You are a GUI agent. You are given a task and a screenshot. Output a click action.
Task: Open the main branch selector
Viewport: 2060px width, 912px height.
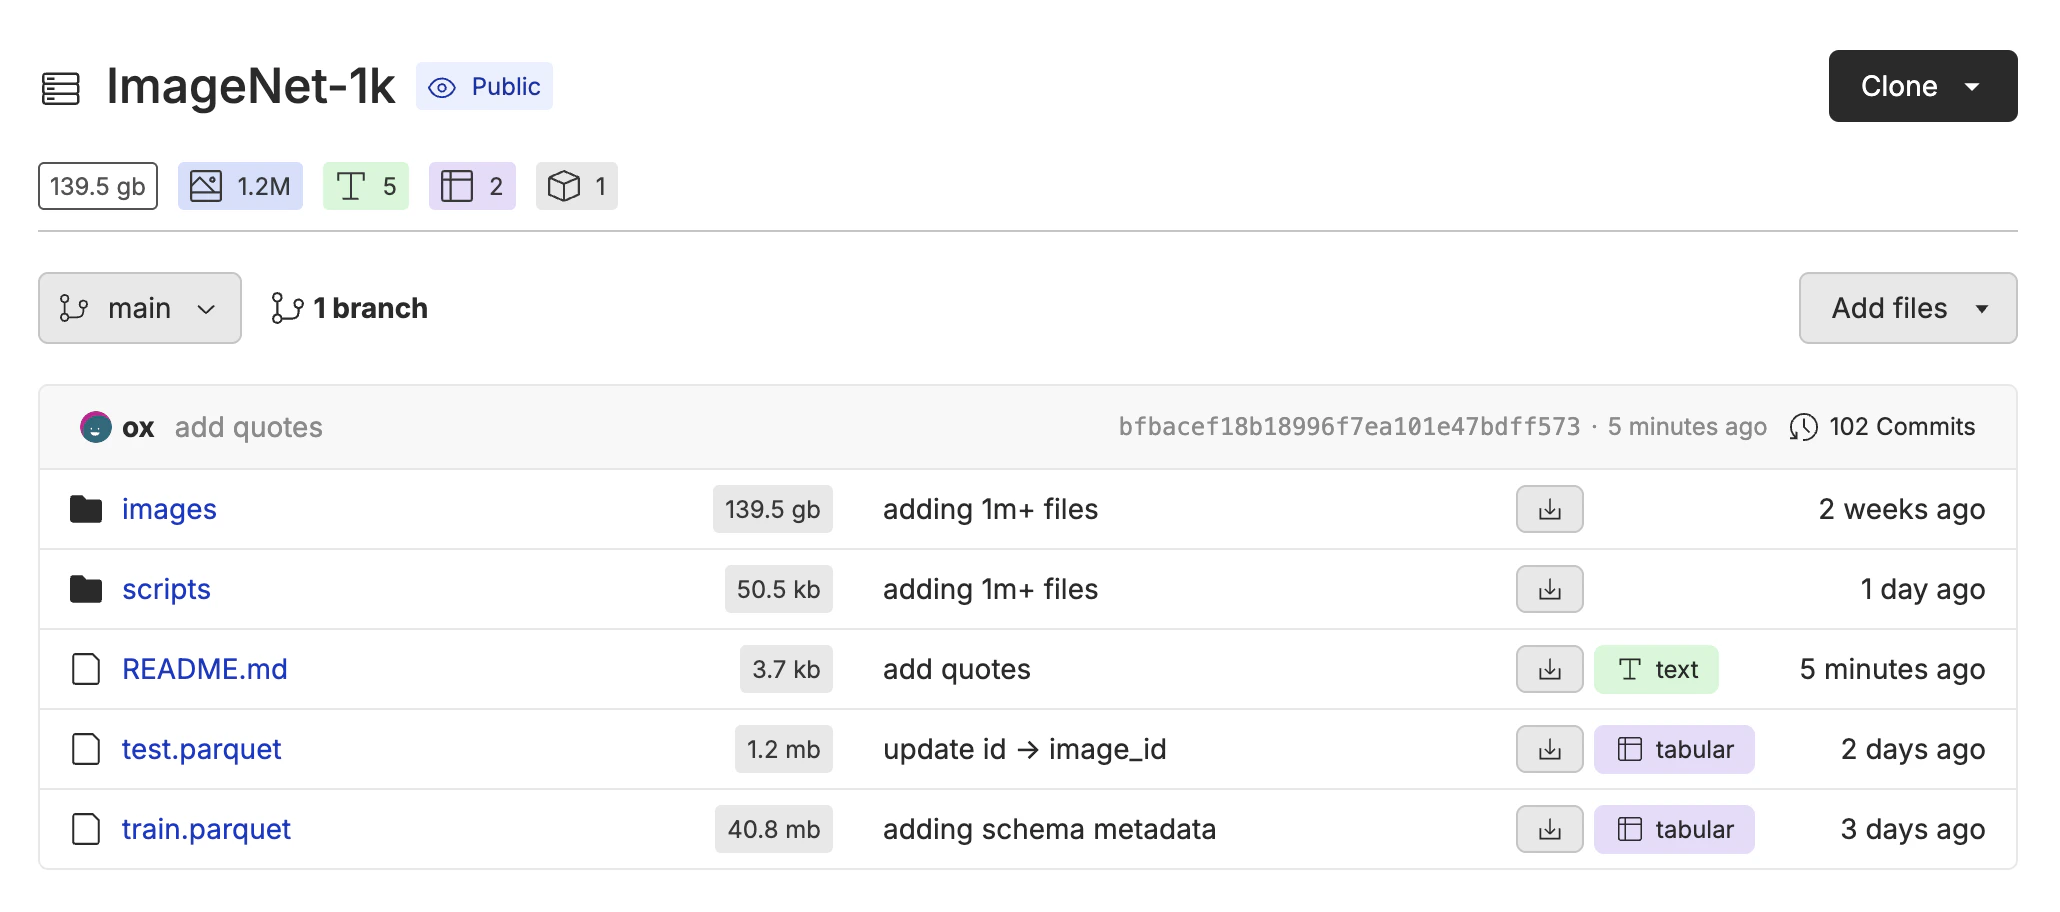point(139,308)
